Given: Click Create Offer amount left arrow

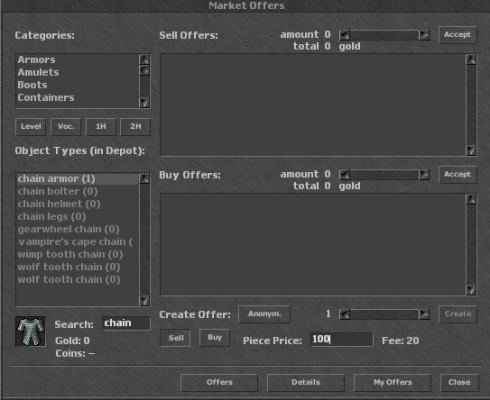Looking at the screenshot, I should [x=344, y=314].
